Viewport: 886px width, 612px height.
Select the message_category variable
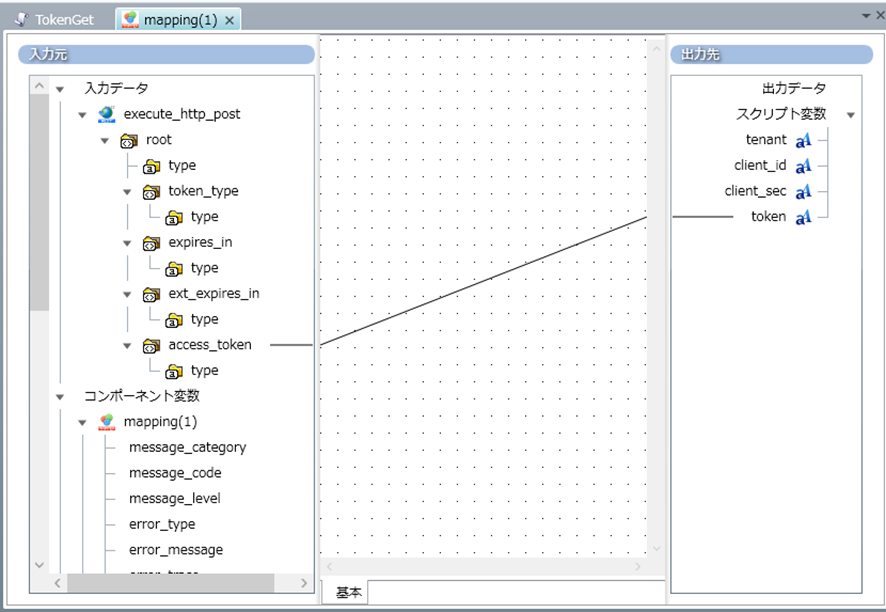click(x=187, y=447)
